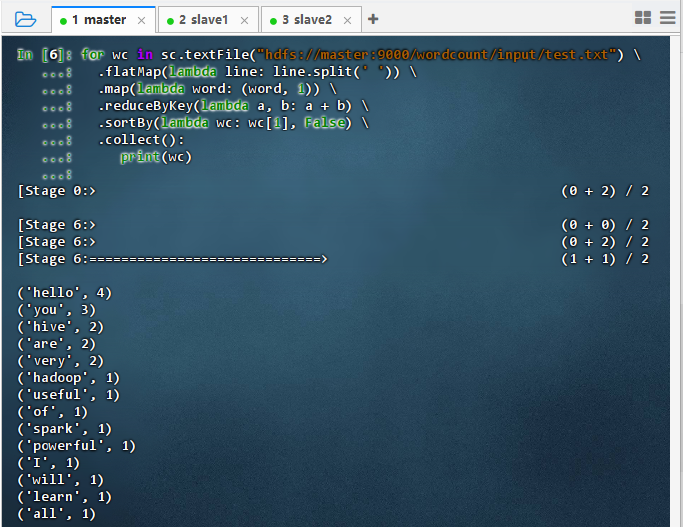Click the ('you', 3) output line
Screen dimensions: 683x527
[x=57, y=310]
